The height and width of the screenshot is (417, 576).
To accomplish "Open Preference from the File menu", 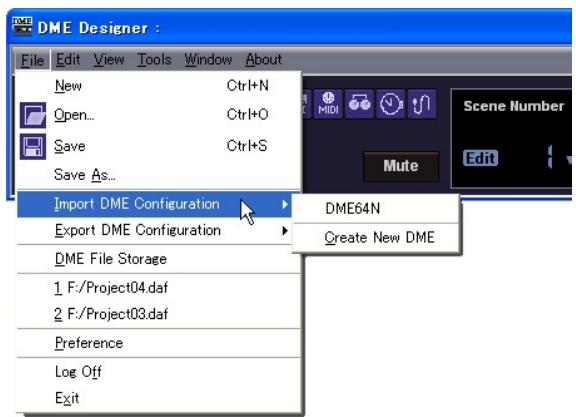I will pyautogui.click(x=159, y=343).
